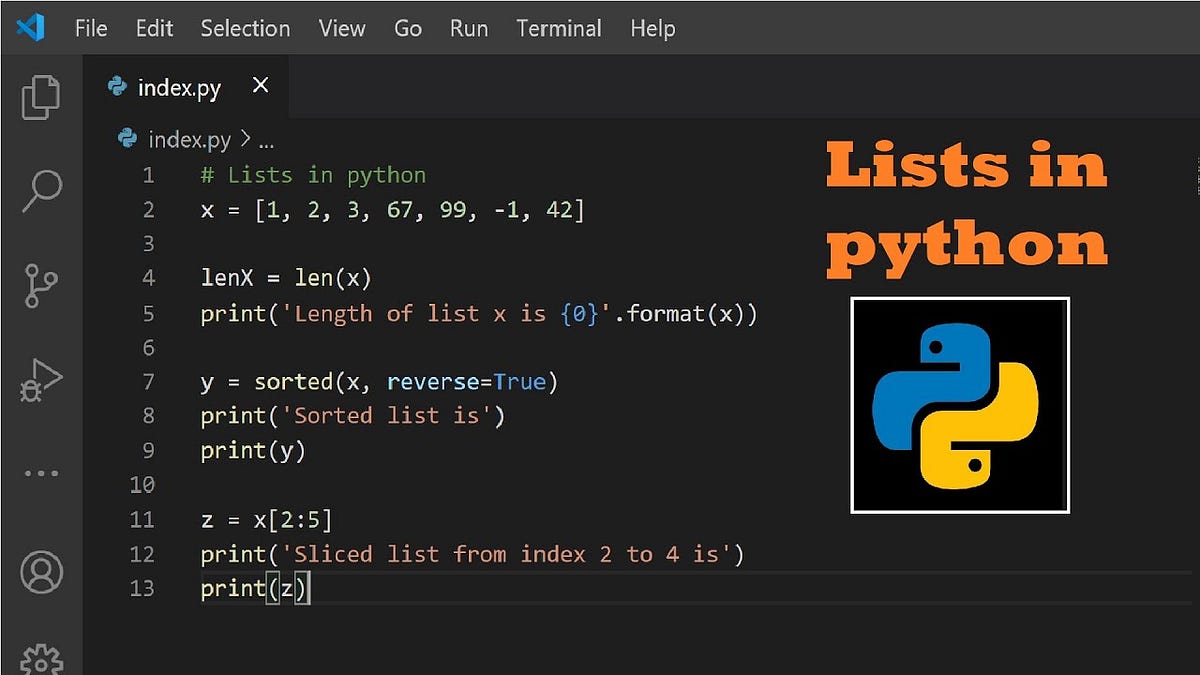Click line number 1 in the gutter
This screenshot has width=1200, height=675.
(x=149, y=175)
